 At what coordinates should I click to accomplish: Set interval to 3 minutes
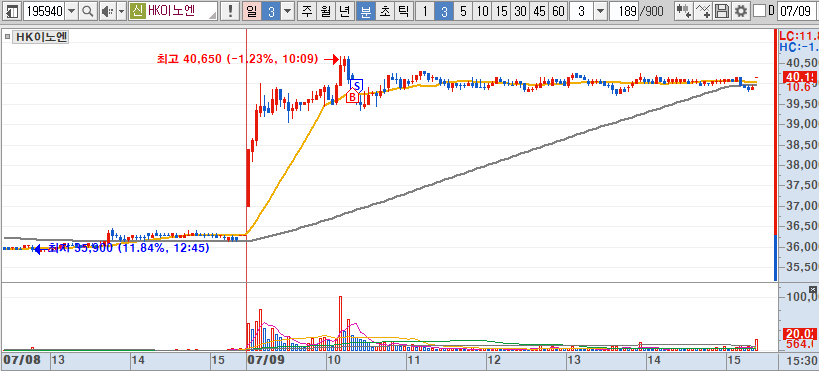pos(443,11)
